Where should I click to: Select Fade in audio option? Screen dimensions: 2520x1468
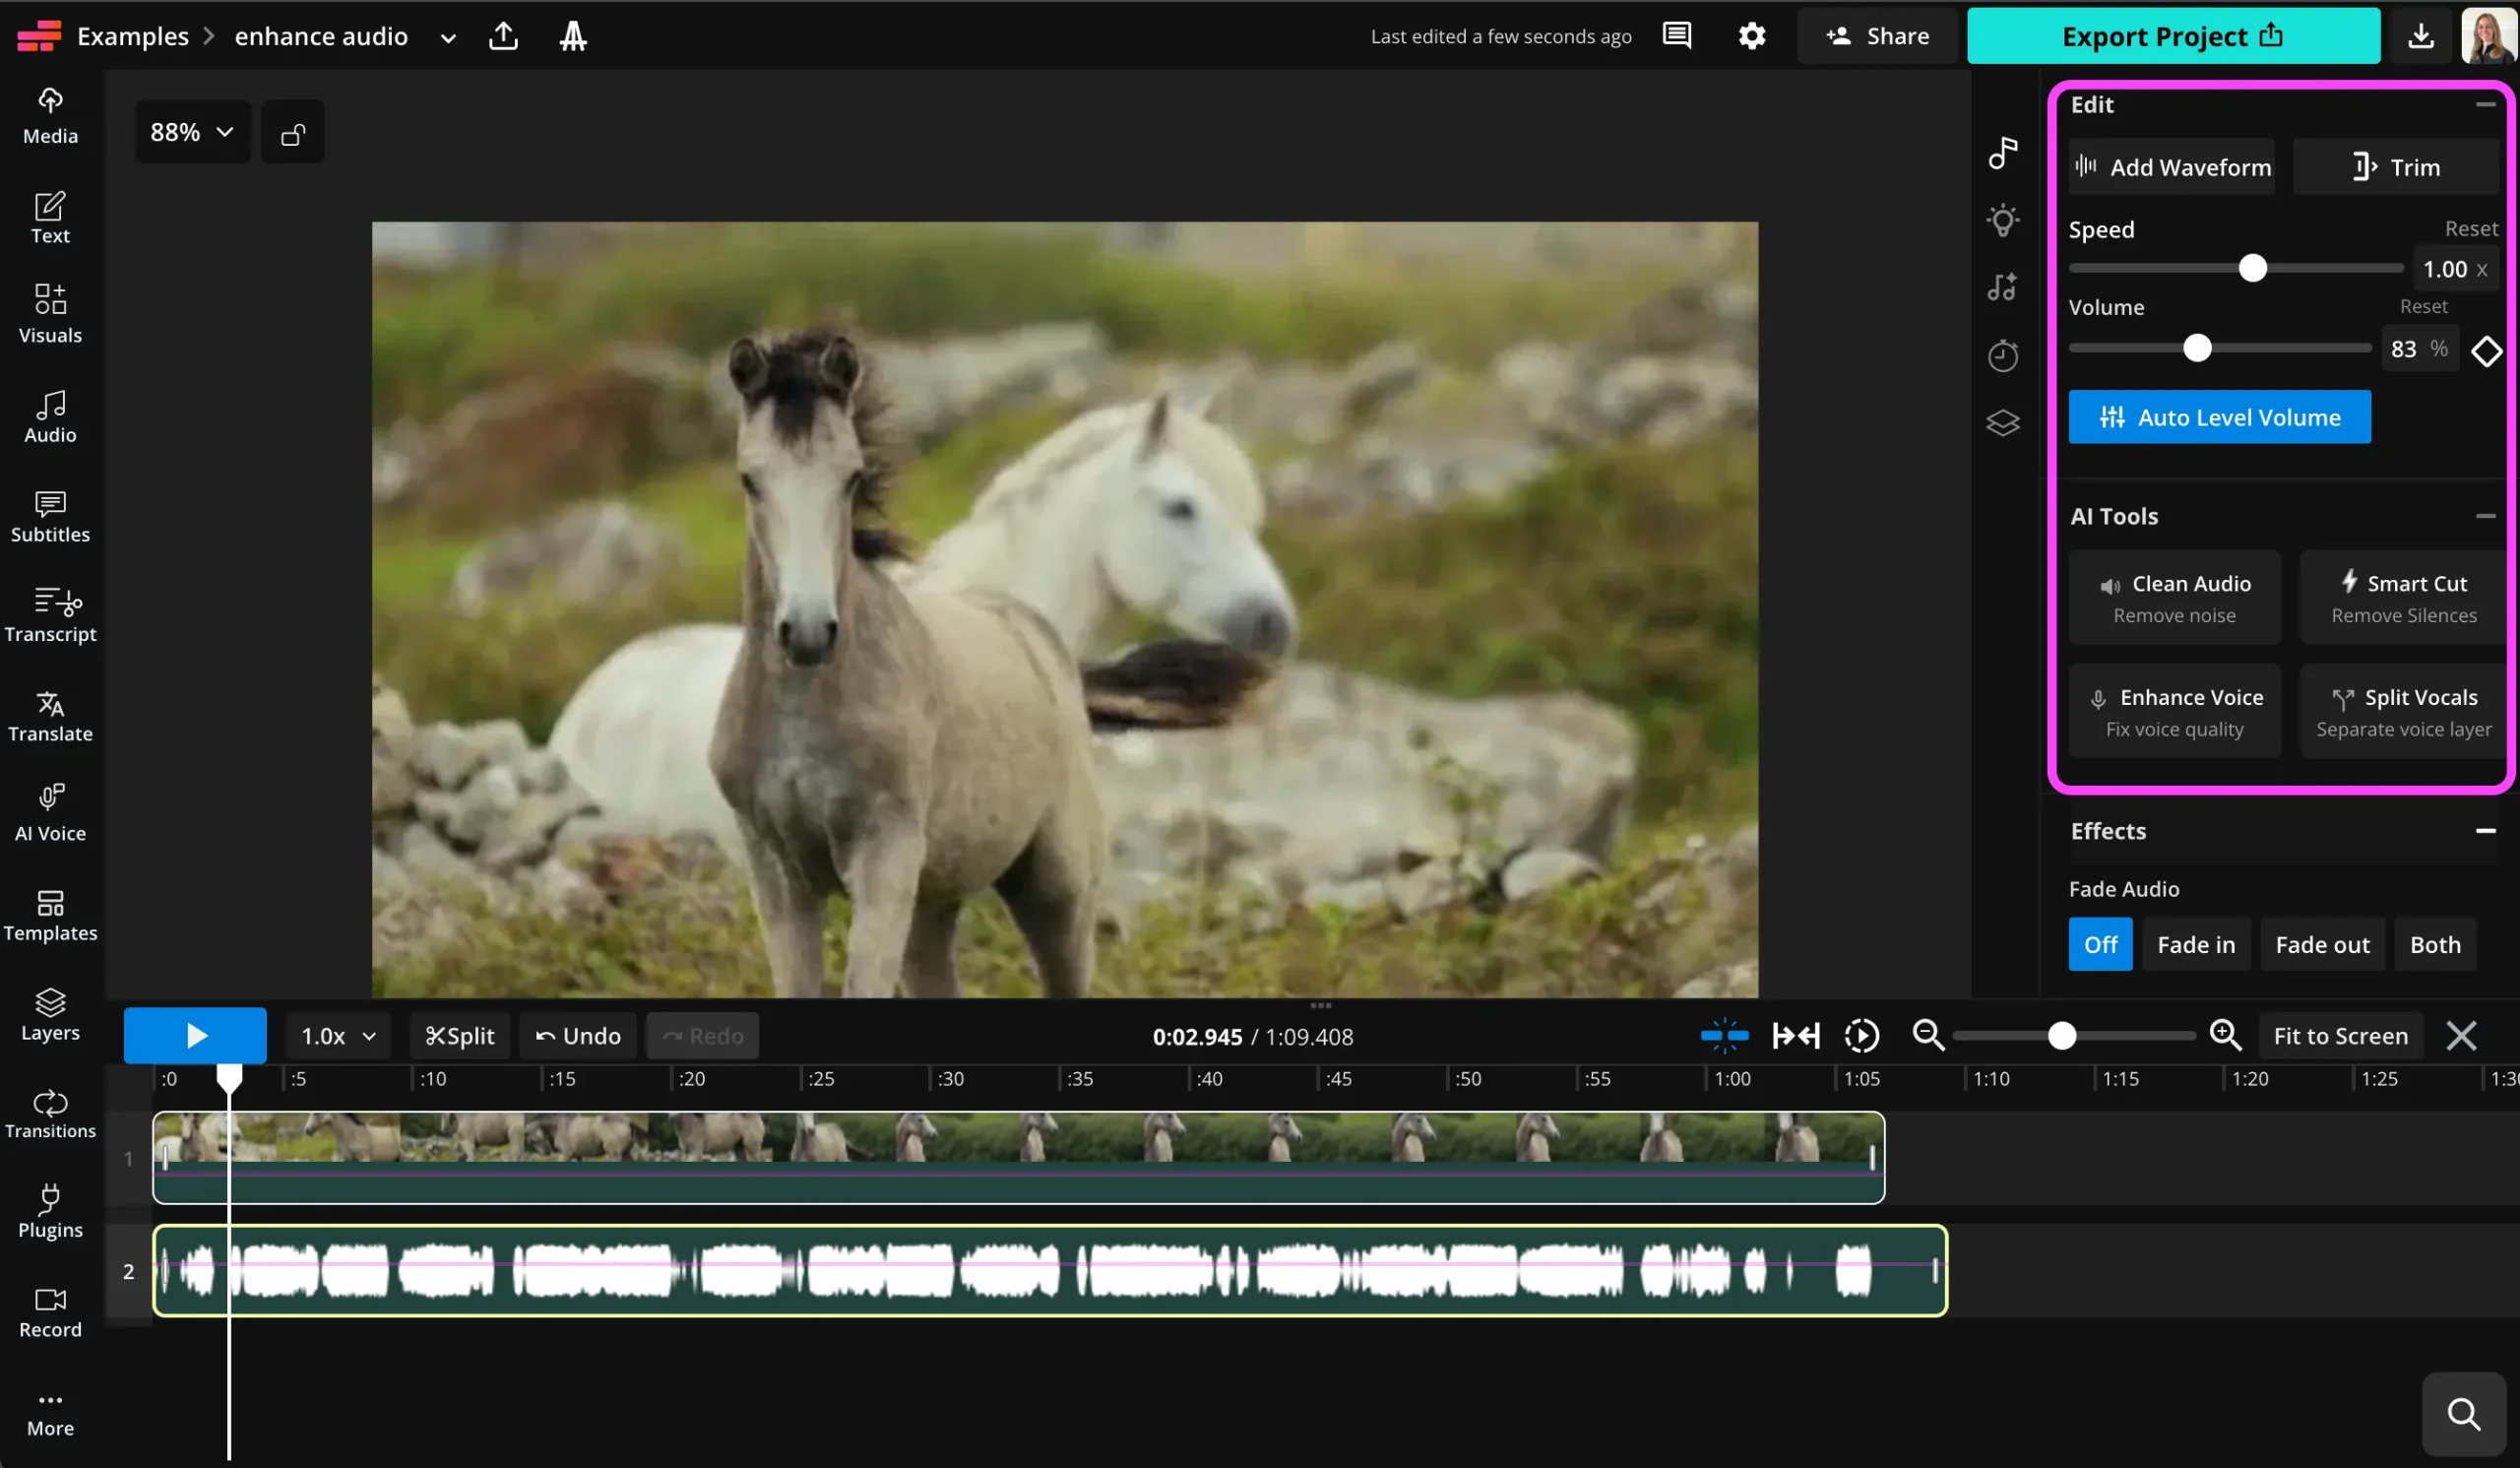2195,944
